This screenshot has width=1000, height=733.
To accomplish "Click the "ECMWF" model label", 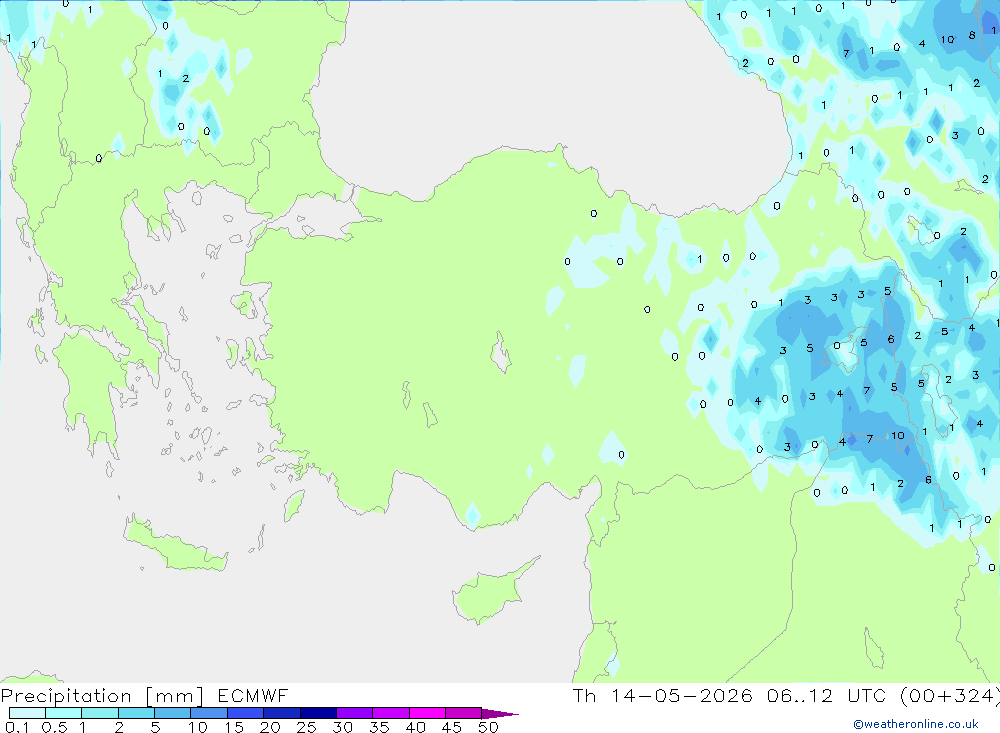I will pos(253,695).
